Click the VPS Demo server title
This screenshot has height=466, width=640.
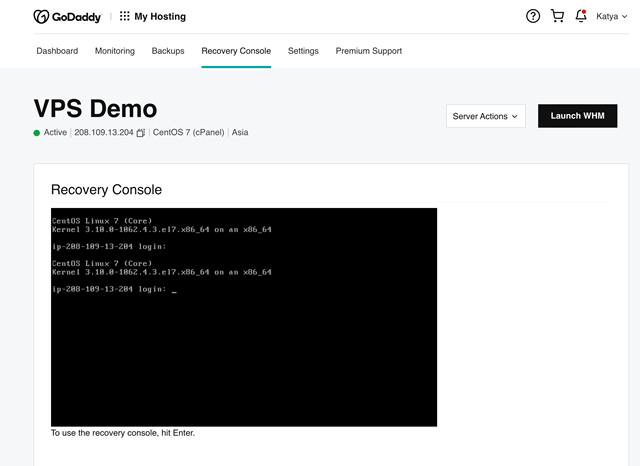95,109
